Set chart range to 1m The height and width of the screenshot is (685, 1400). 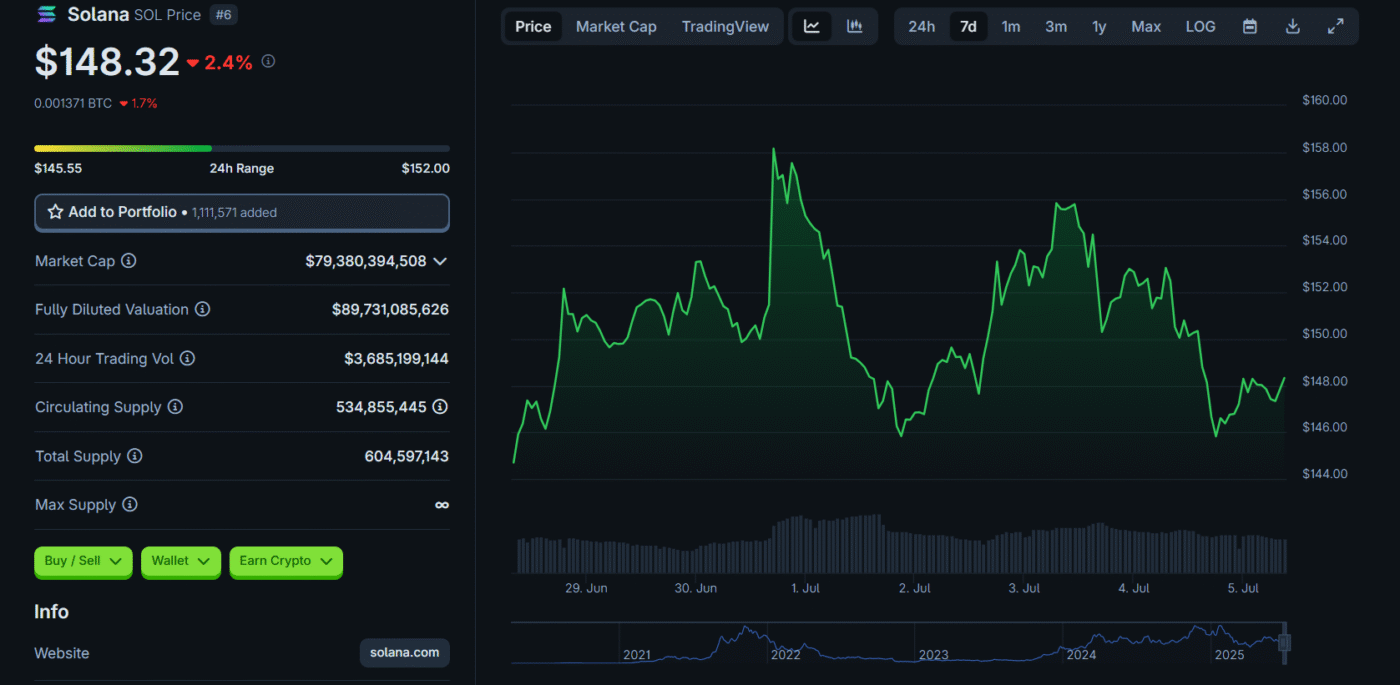(x=1011, y=27)
